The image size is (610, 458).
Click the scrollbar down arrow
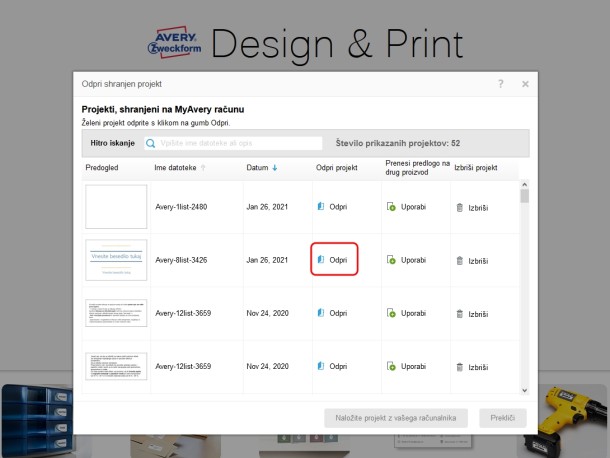click(523, 392)
